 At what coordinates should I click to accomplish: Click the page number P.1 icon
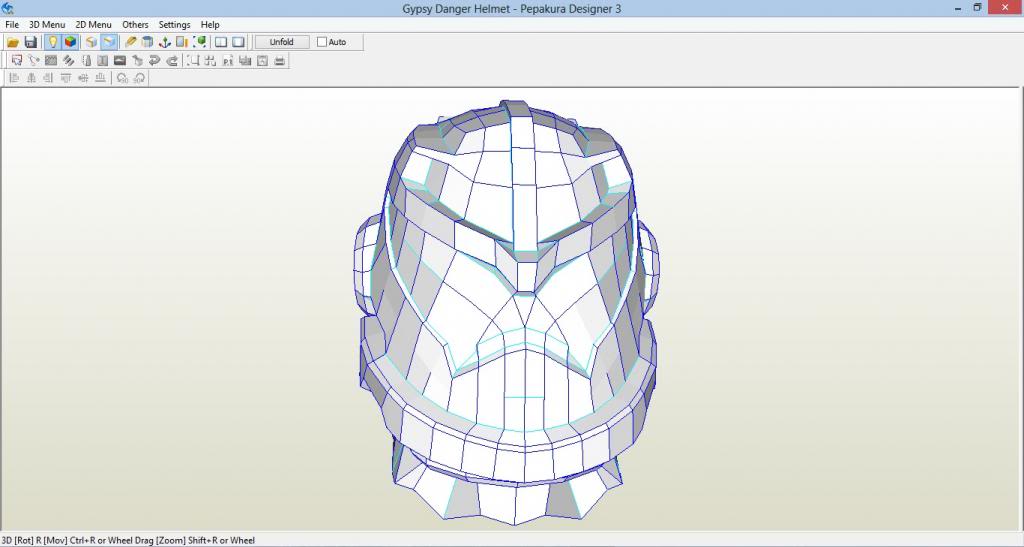pyautogui.click(x=227, y=61)
